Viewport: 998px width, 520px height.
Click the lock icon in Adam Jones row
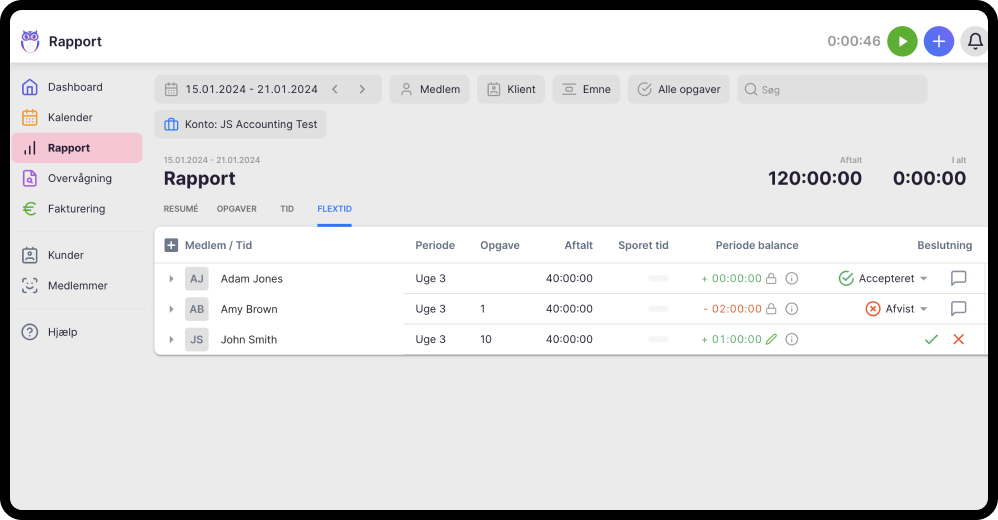[771, 278]
